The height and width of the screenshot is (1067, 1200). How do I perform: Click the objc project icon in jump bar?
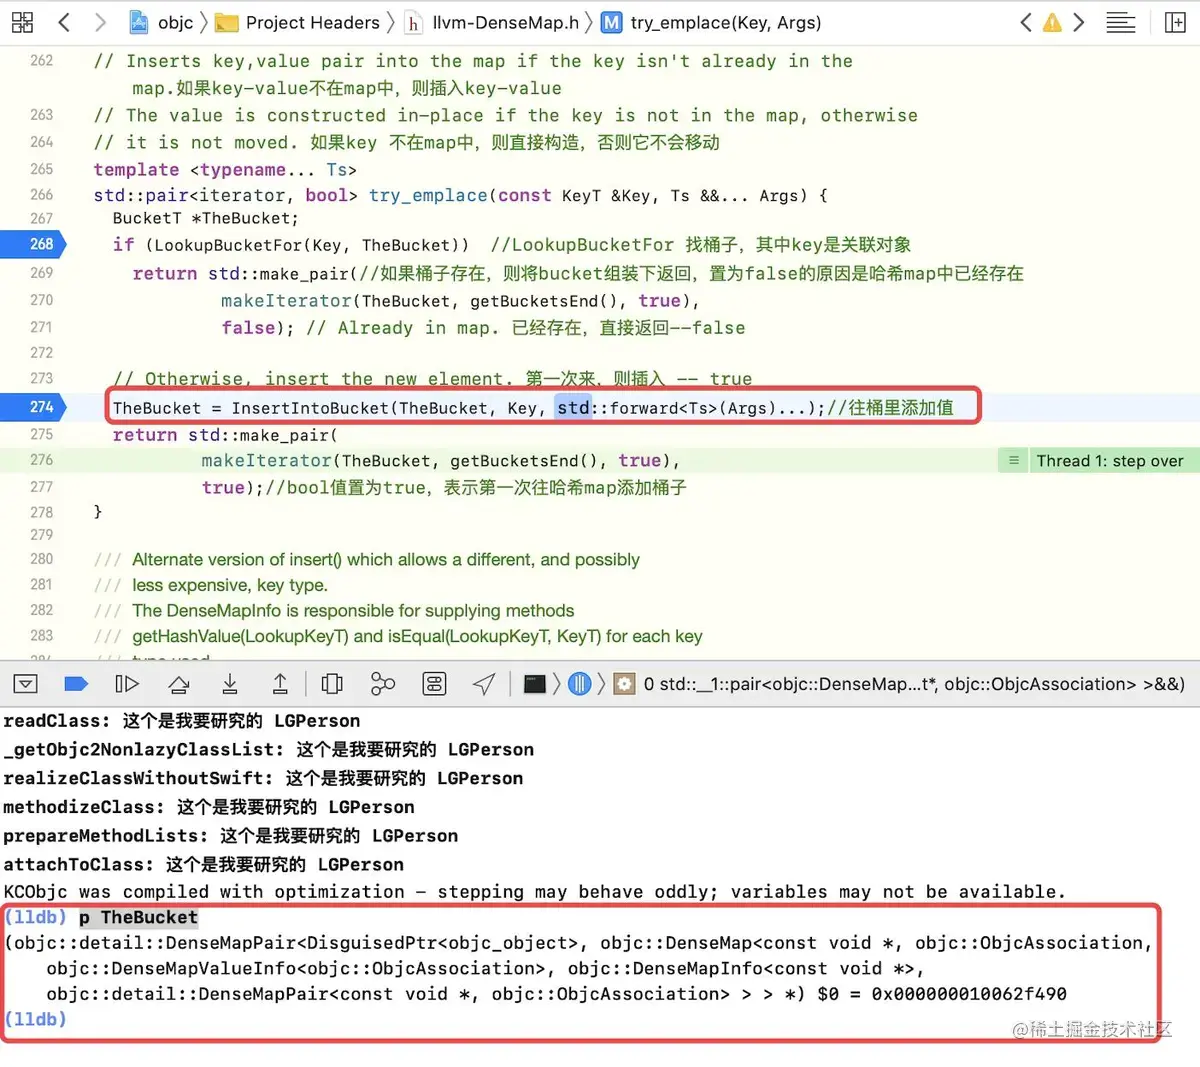140,22
